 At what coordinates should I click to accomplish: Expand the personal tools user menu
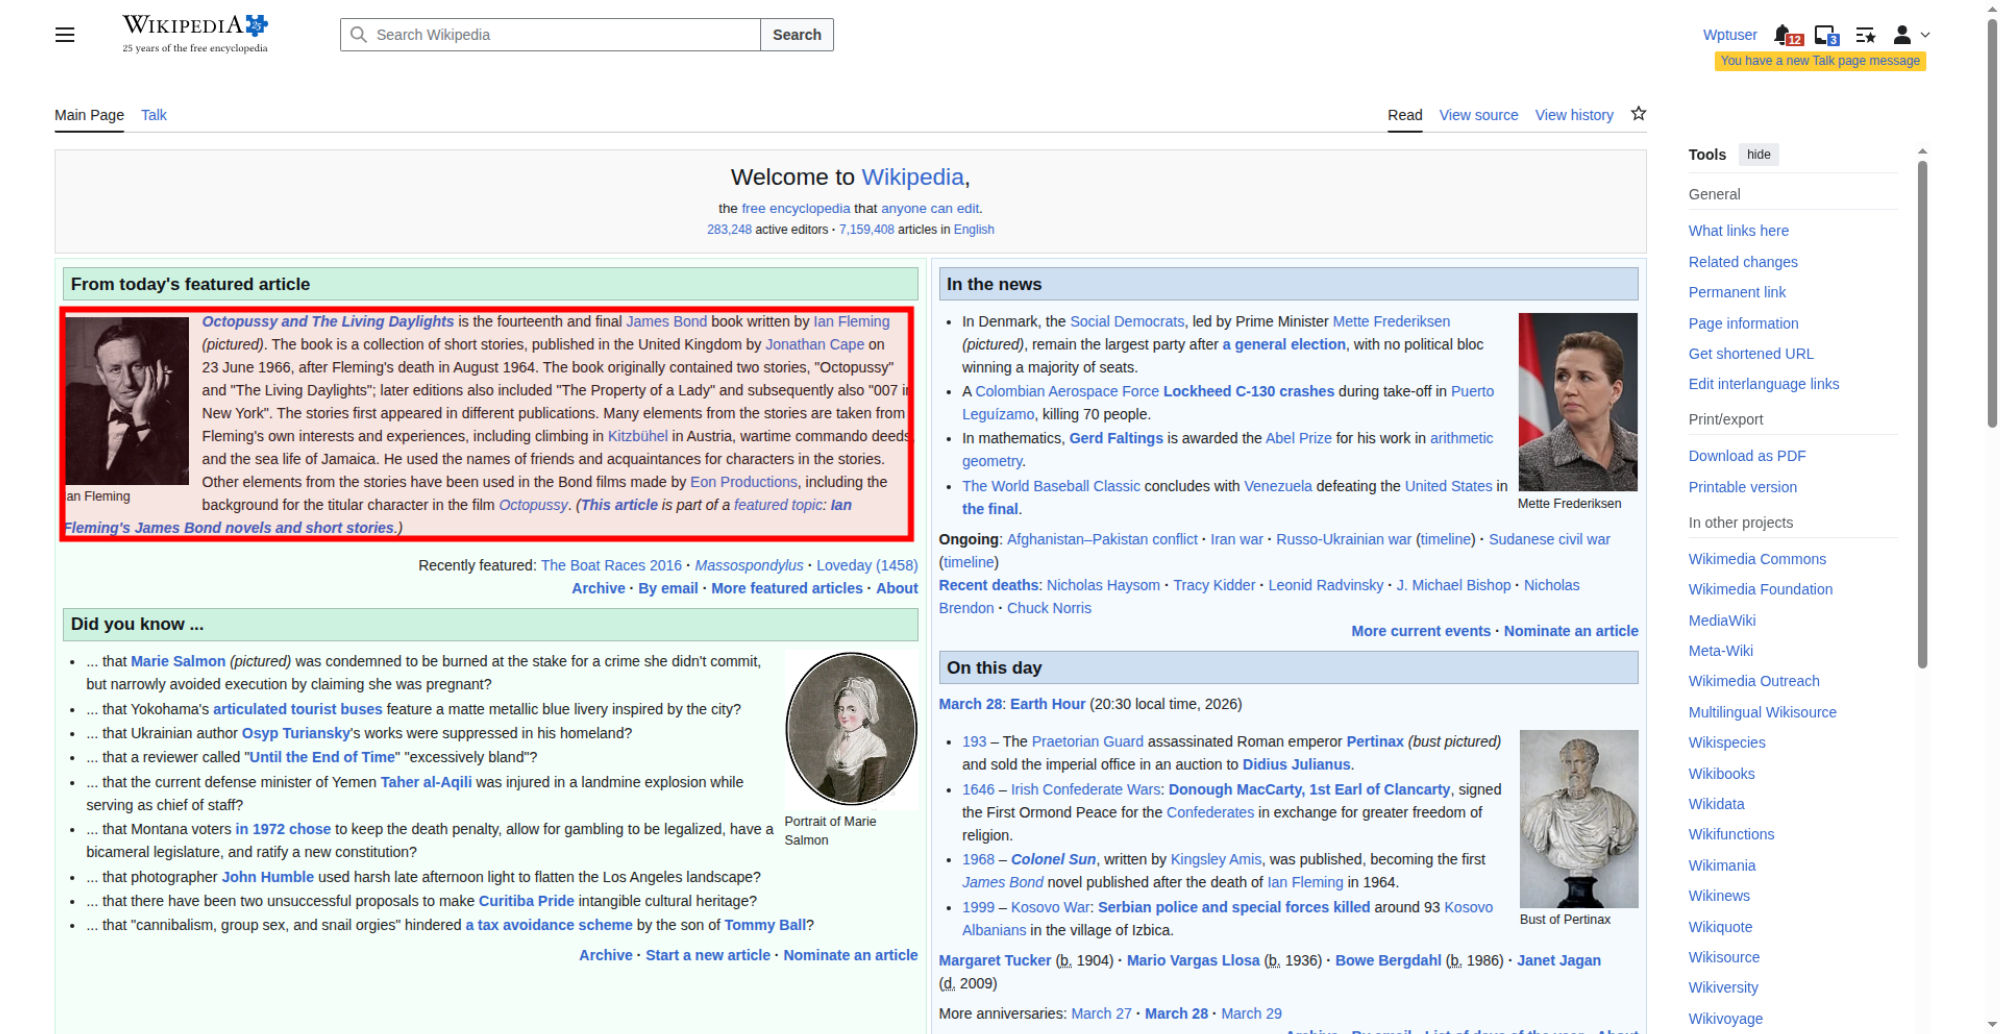1910,35
